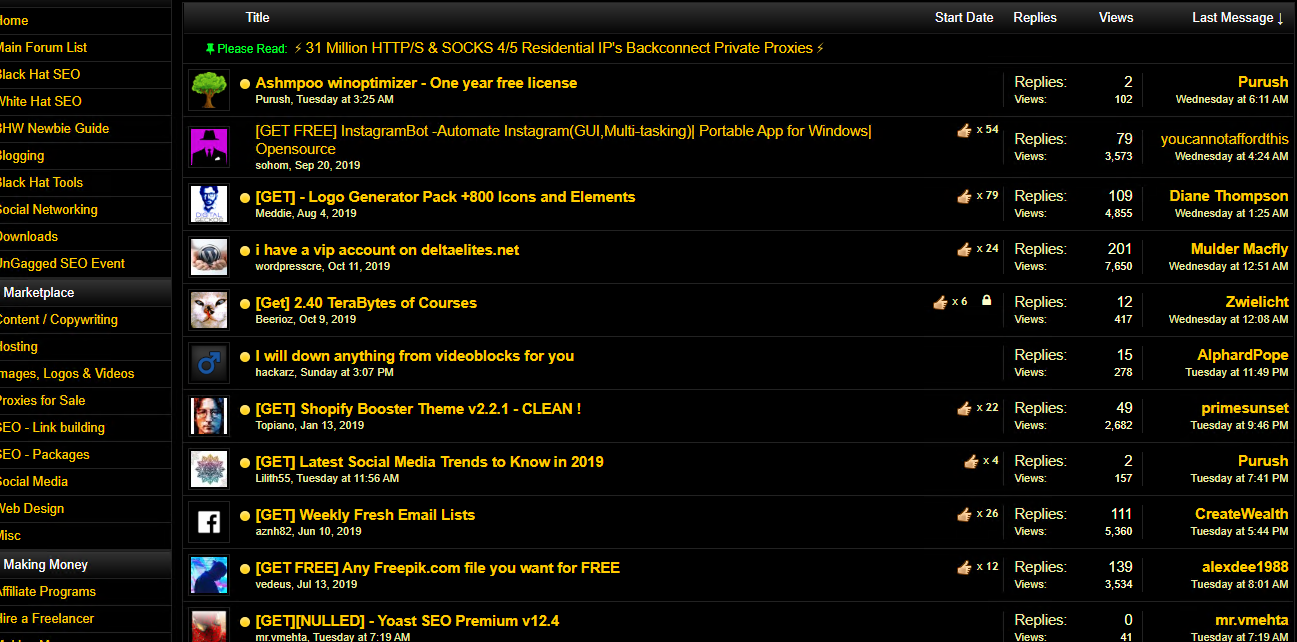Click thumbs-up icon on Shopify Booster thread
This screenshot has height=642, width=1297.
[x=964, y=408]
